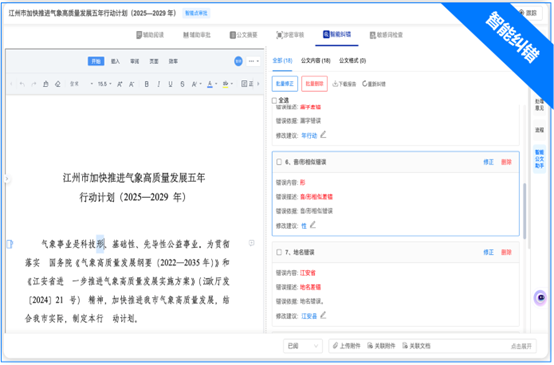Check the box for error 7 地名错误
Viewport: 554px width, 365px height.
pos(279,252)
